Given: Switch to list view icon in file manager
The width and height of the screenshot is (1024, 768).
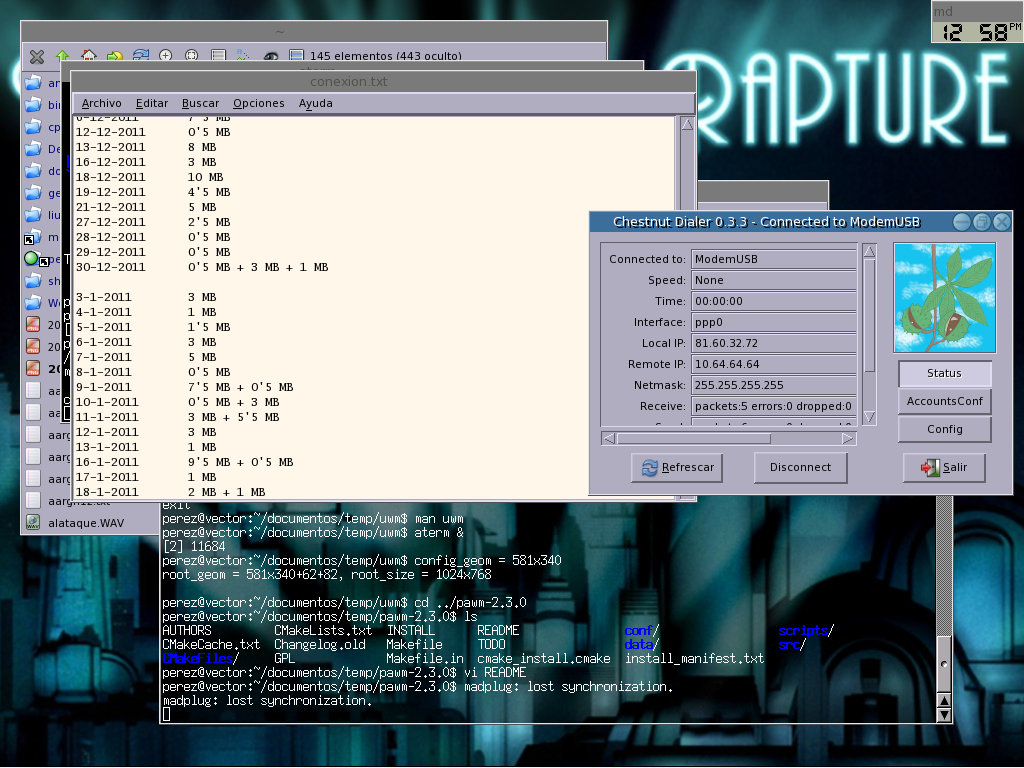Looking at the screenshot, I should pyautogui.click(x=218, y=56).
